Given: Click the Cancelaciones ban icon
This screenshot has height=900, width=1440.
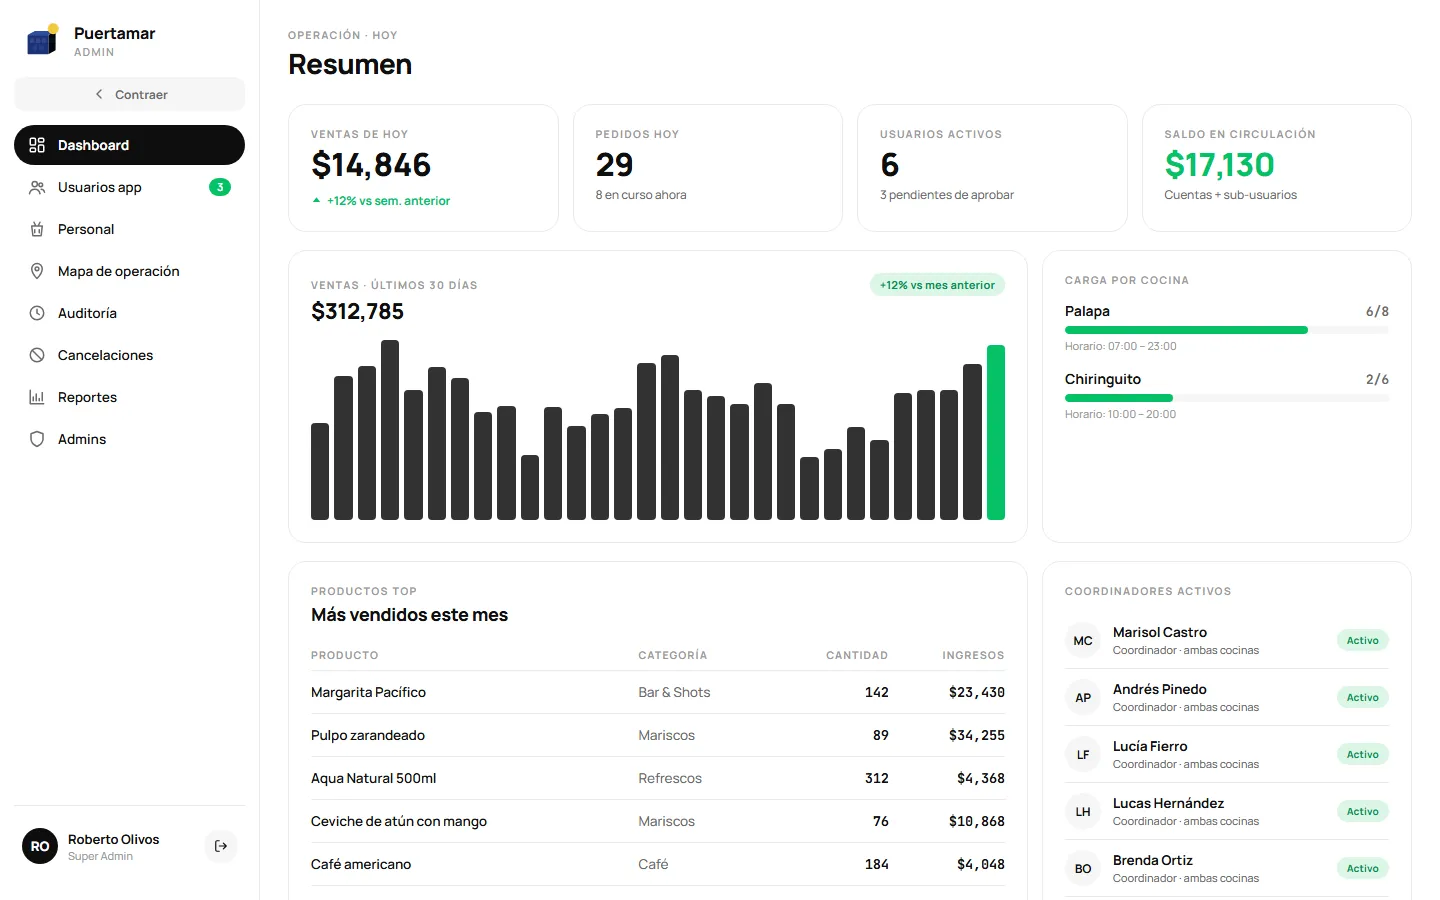Looking at the screenshot, I should (x=37, y=355).
